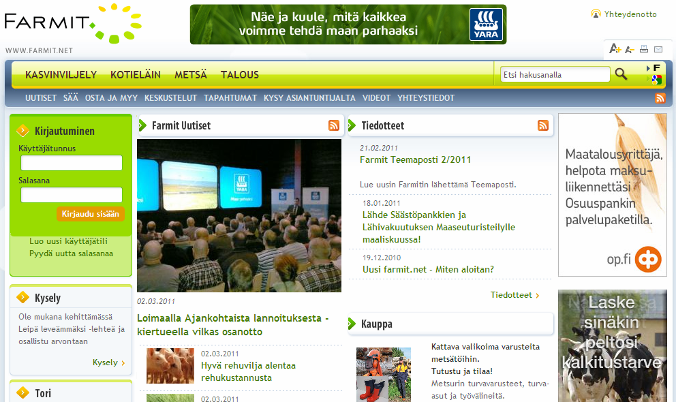Click the Kirjautuminen diamond icon
Image resolution: width=676 pixels, height=402 pixels.
[22, 131]
